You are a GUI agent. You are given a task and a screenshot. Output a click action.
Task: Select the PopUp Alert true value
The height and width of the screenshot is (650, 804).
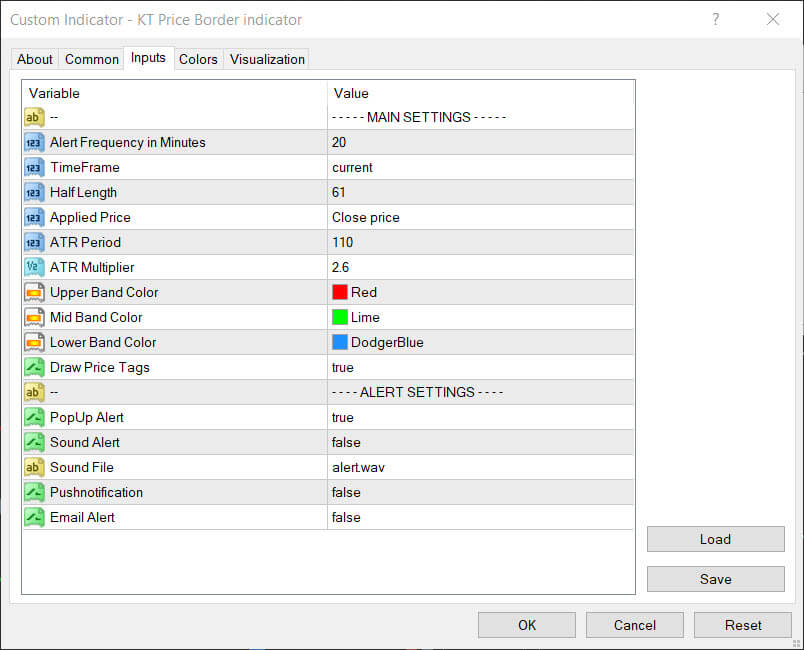tap(343, 417)
